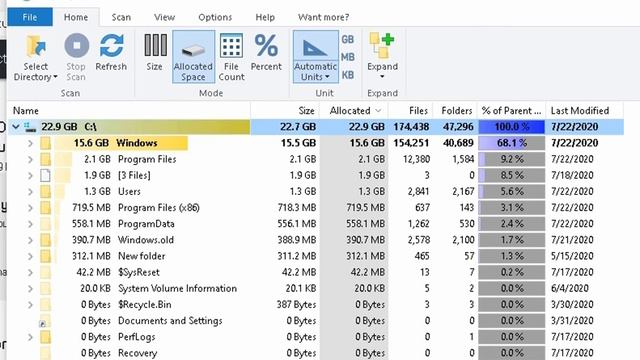640x360 pixels.
Task: Open the File menu
Action: 30,17
